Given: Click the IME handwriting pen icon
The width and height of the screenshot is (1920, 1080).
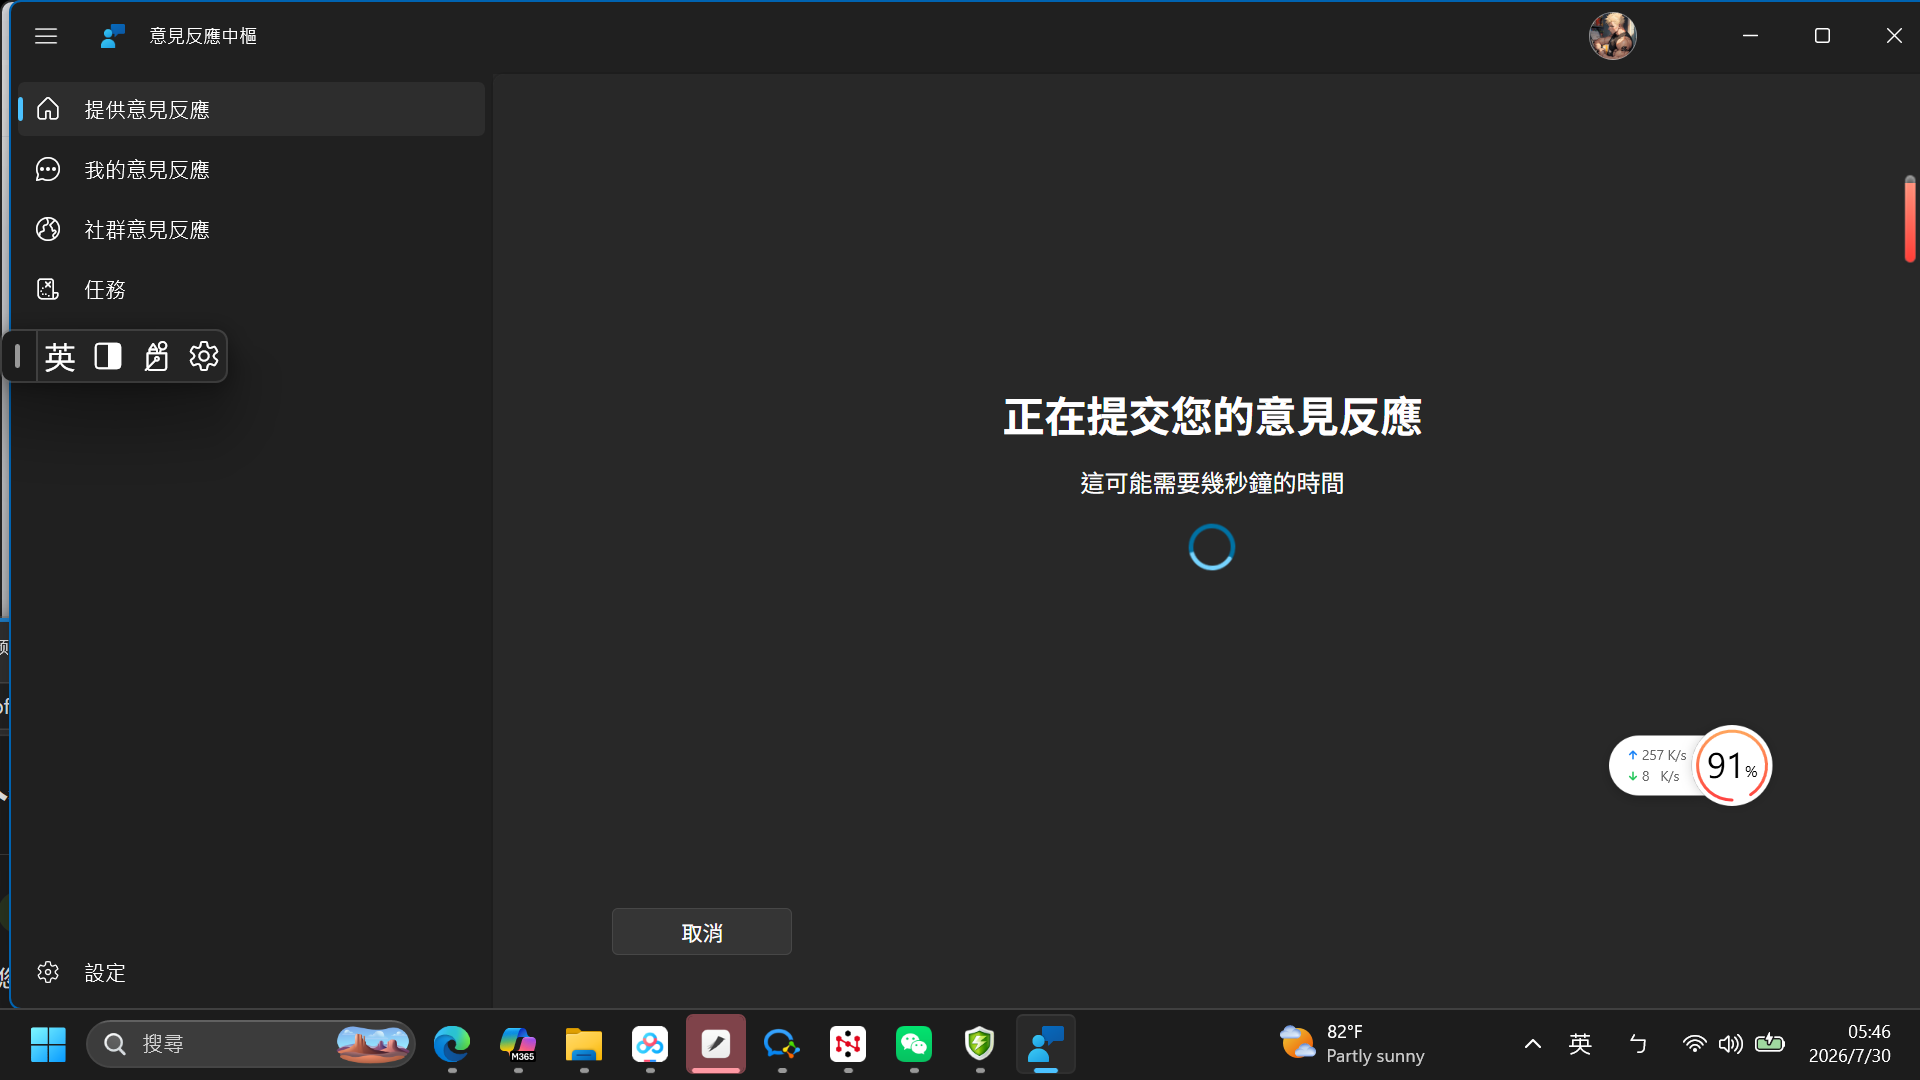Looking at the screenshot, I should click(156, 356).
